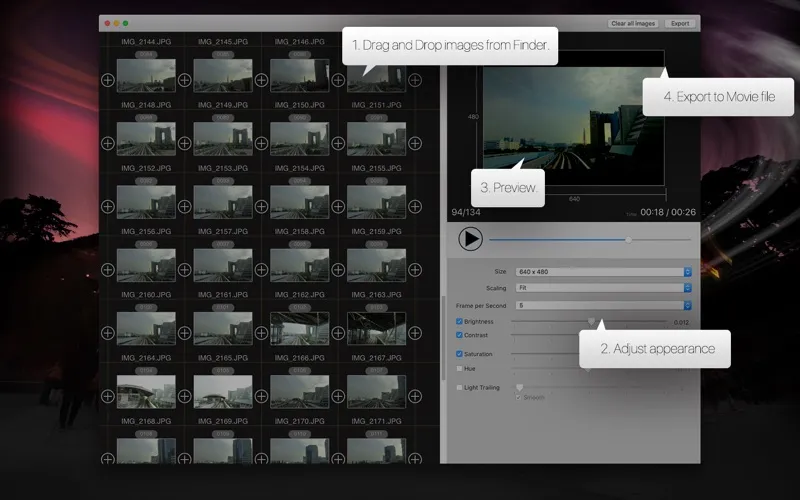Click plus icon between IMG_2148 and IMG_2149 thumbnails
The width and height of the screenshot is (800, 500).
click(x=185, y=143)
